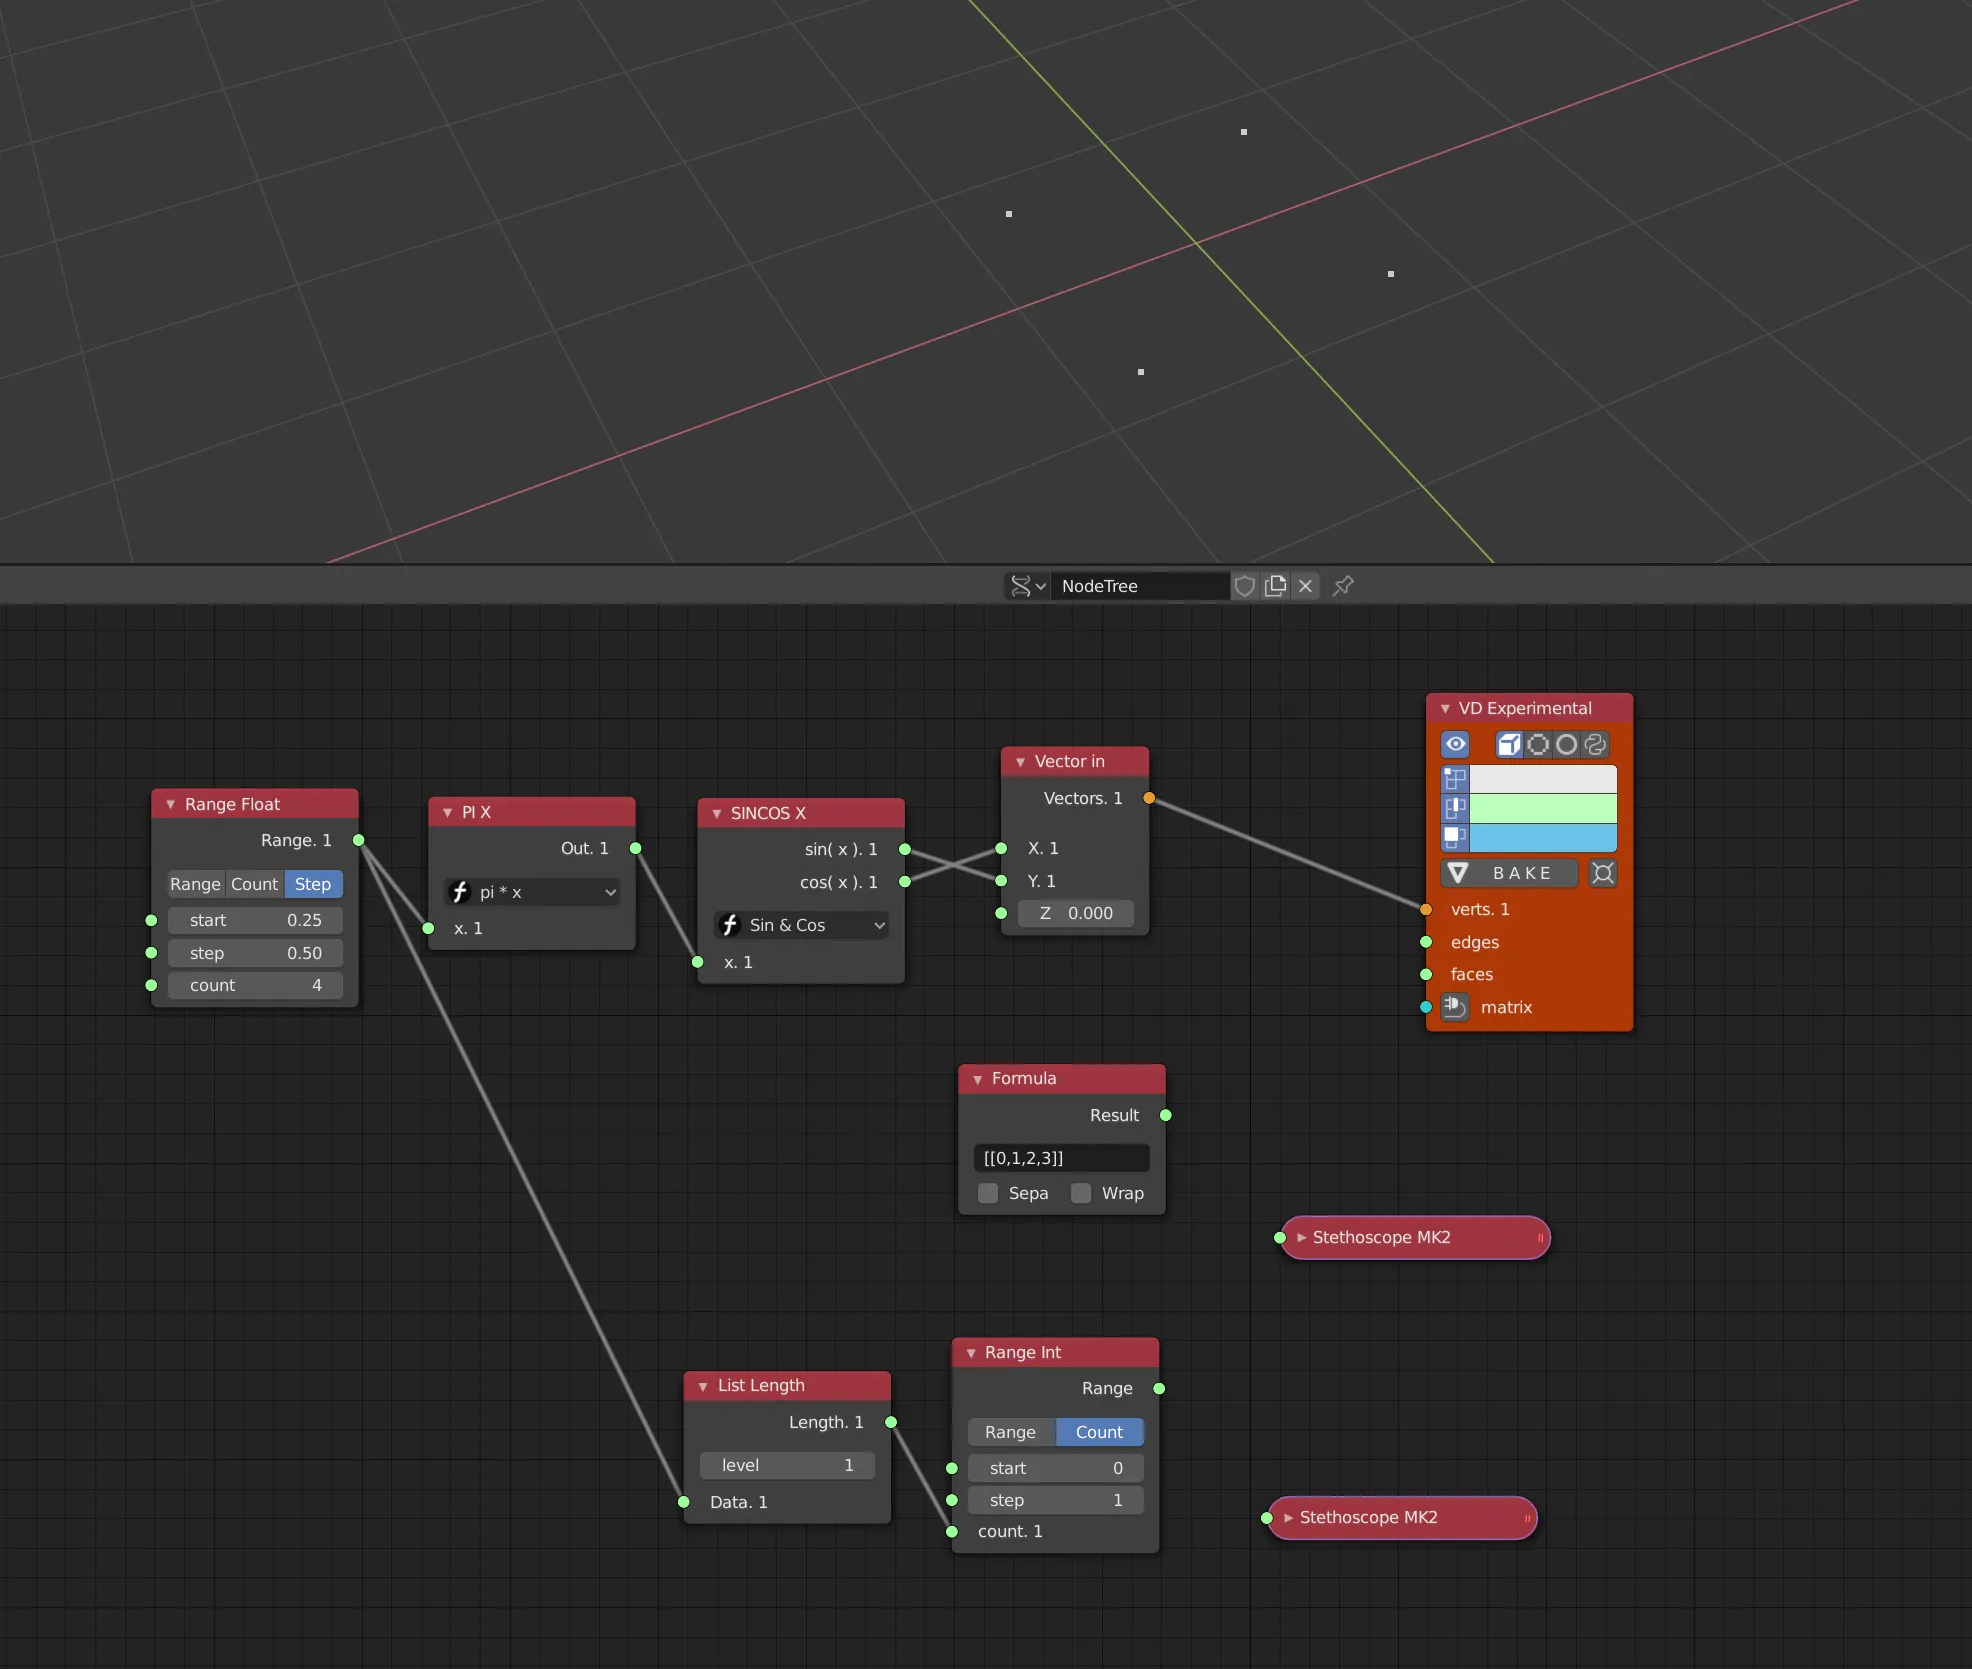1972x1669 pixels.
Task: Click the Python script icon in VD Experimental
Action: tap(1596, 744)
